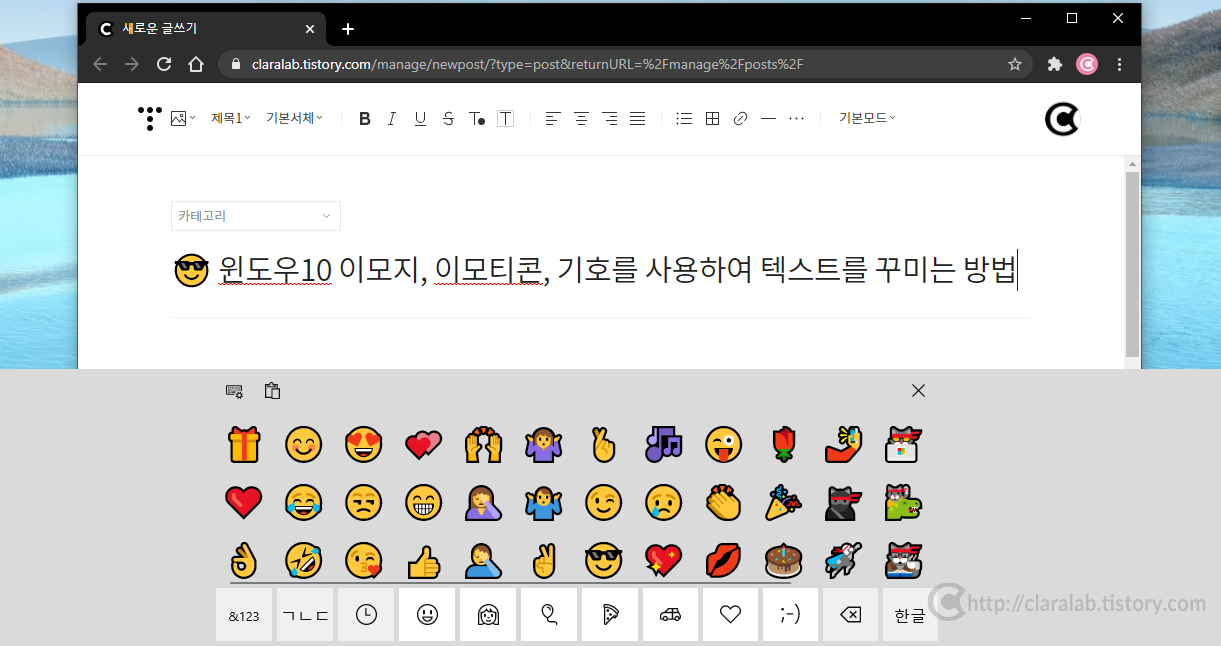The width and height of the screenshot is (1221, 646).
Task: Toggle underline formatting
Action: pyautogui.click(x=420, y=119)
